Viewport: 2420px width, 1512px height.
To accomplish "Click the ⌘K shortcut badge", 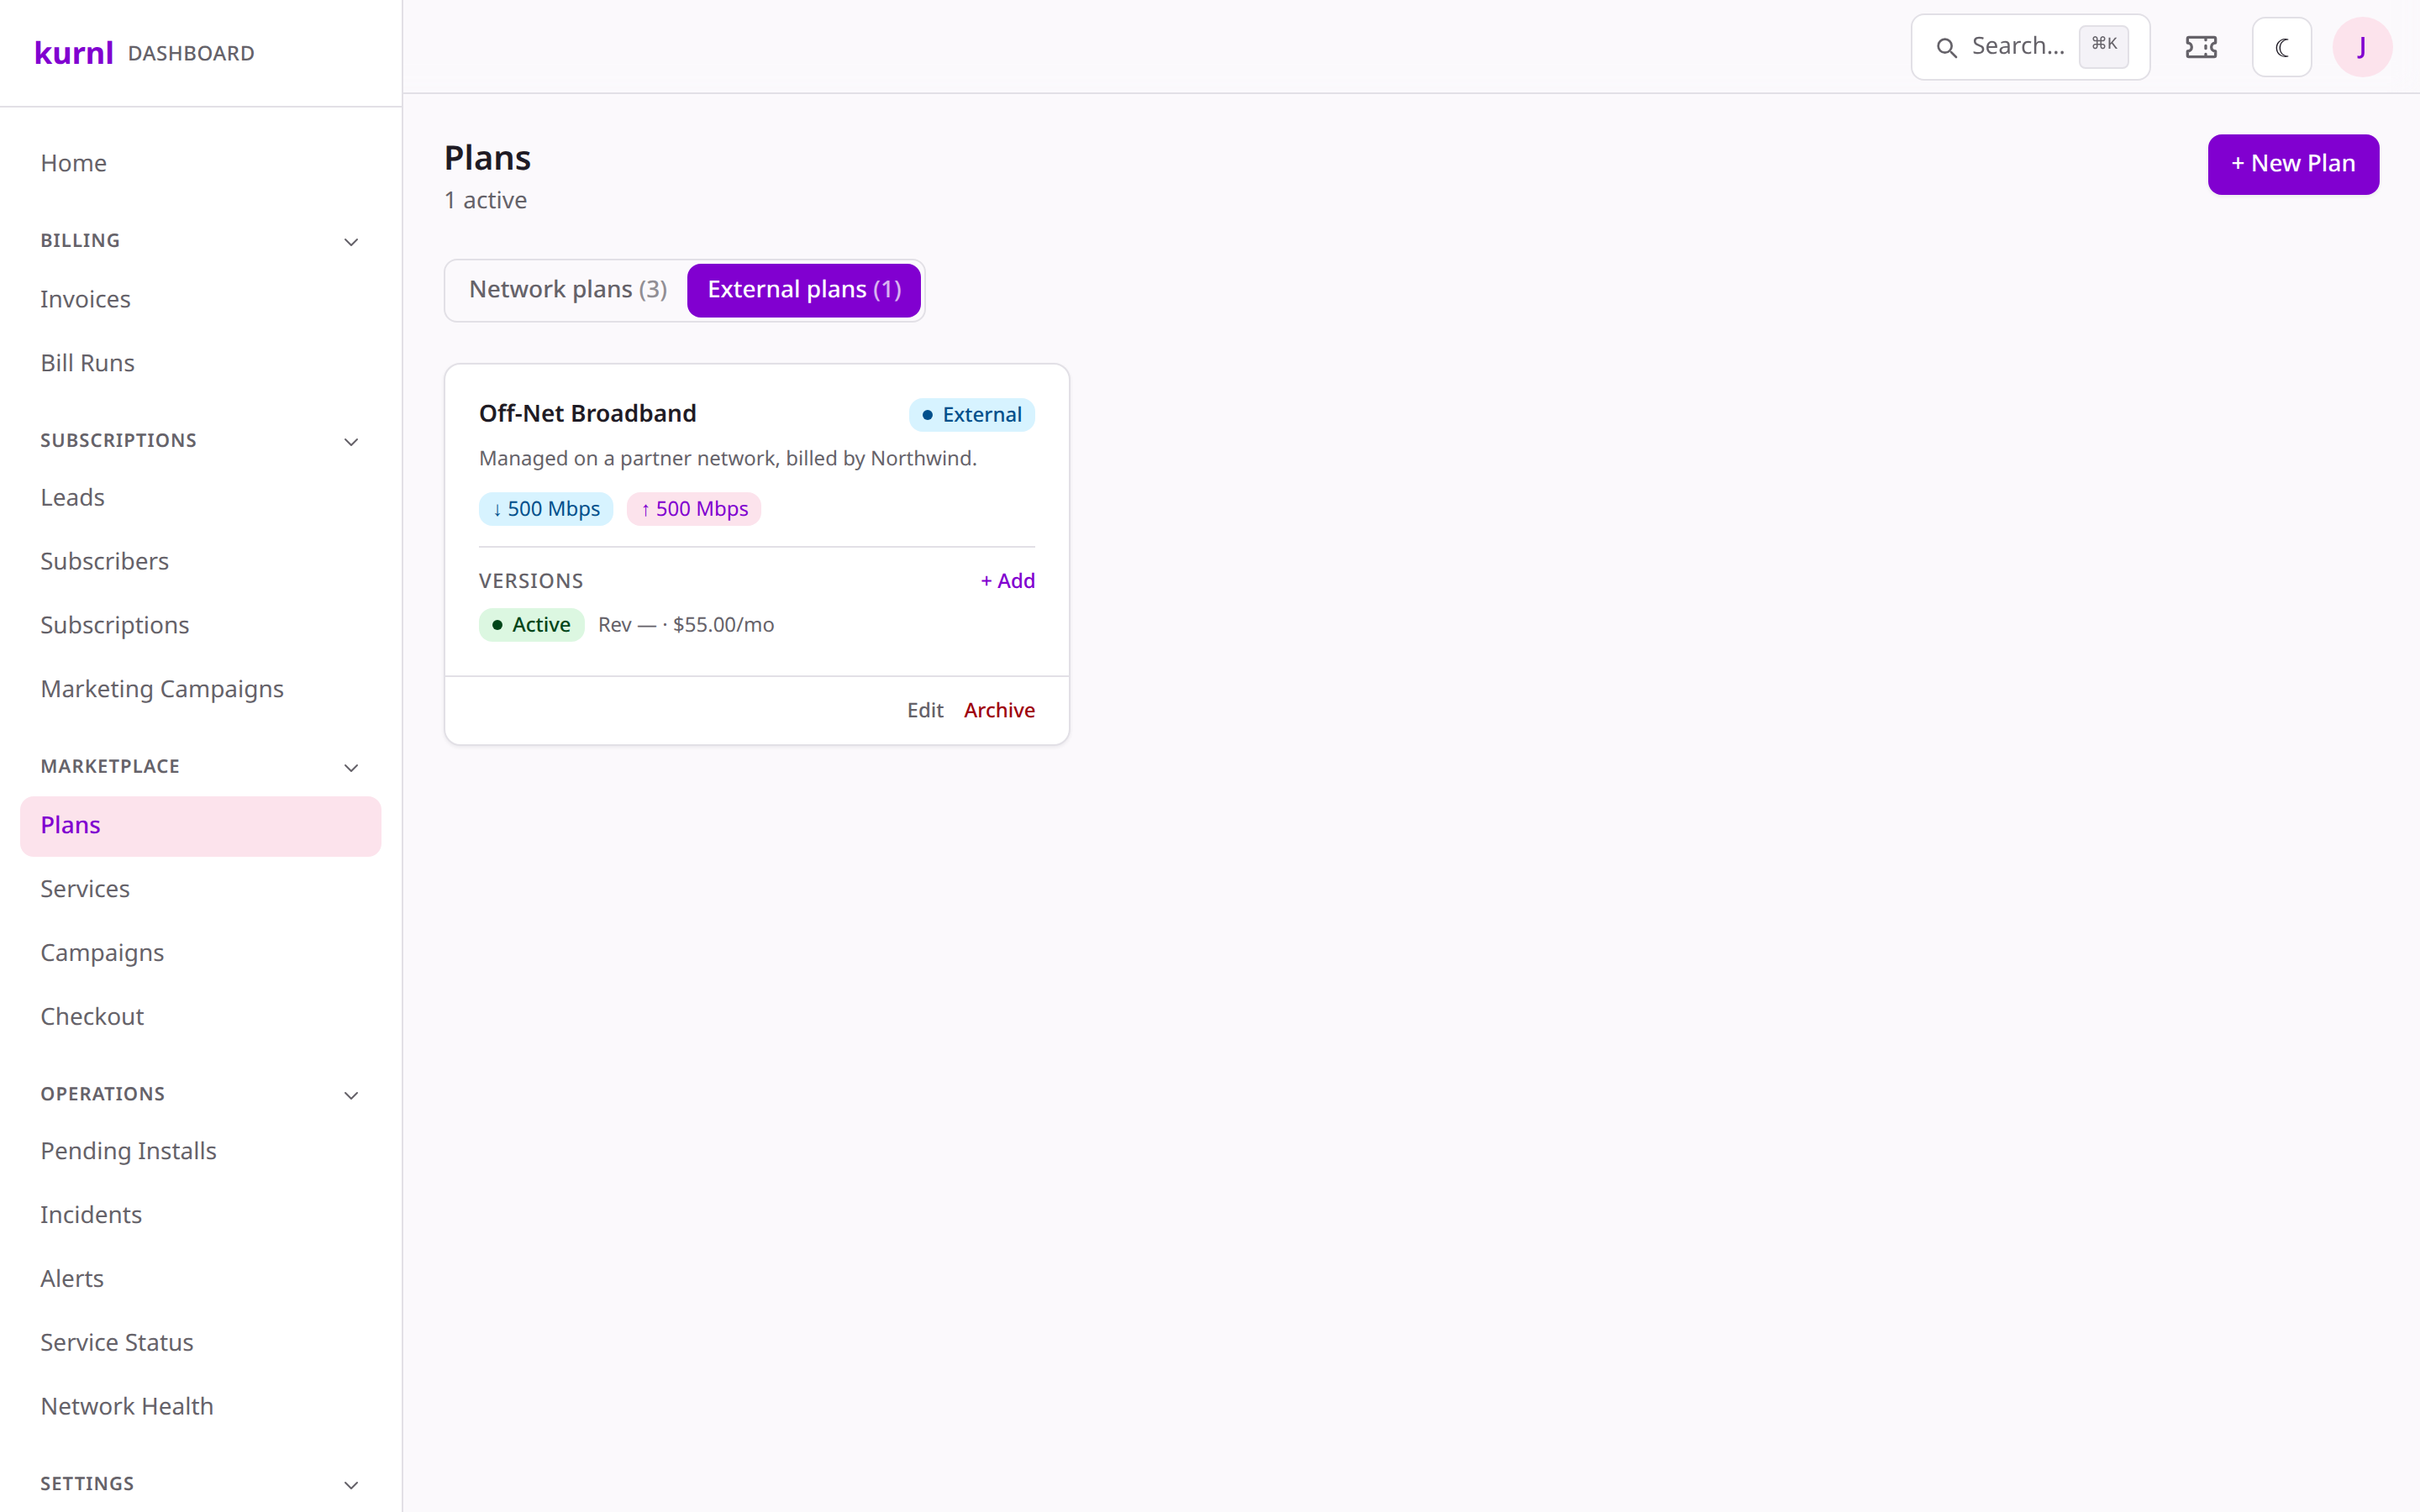I will point(2104,45).
